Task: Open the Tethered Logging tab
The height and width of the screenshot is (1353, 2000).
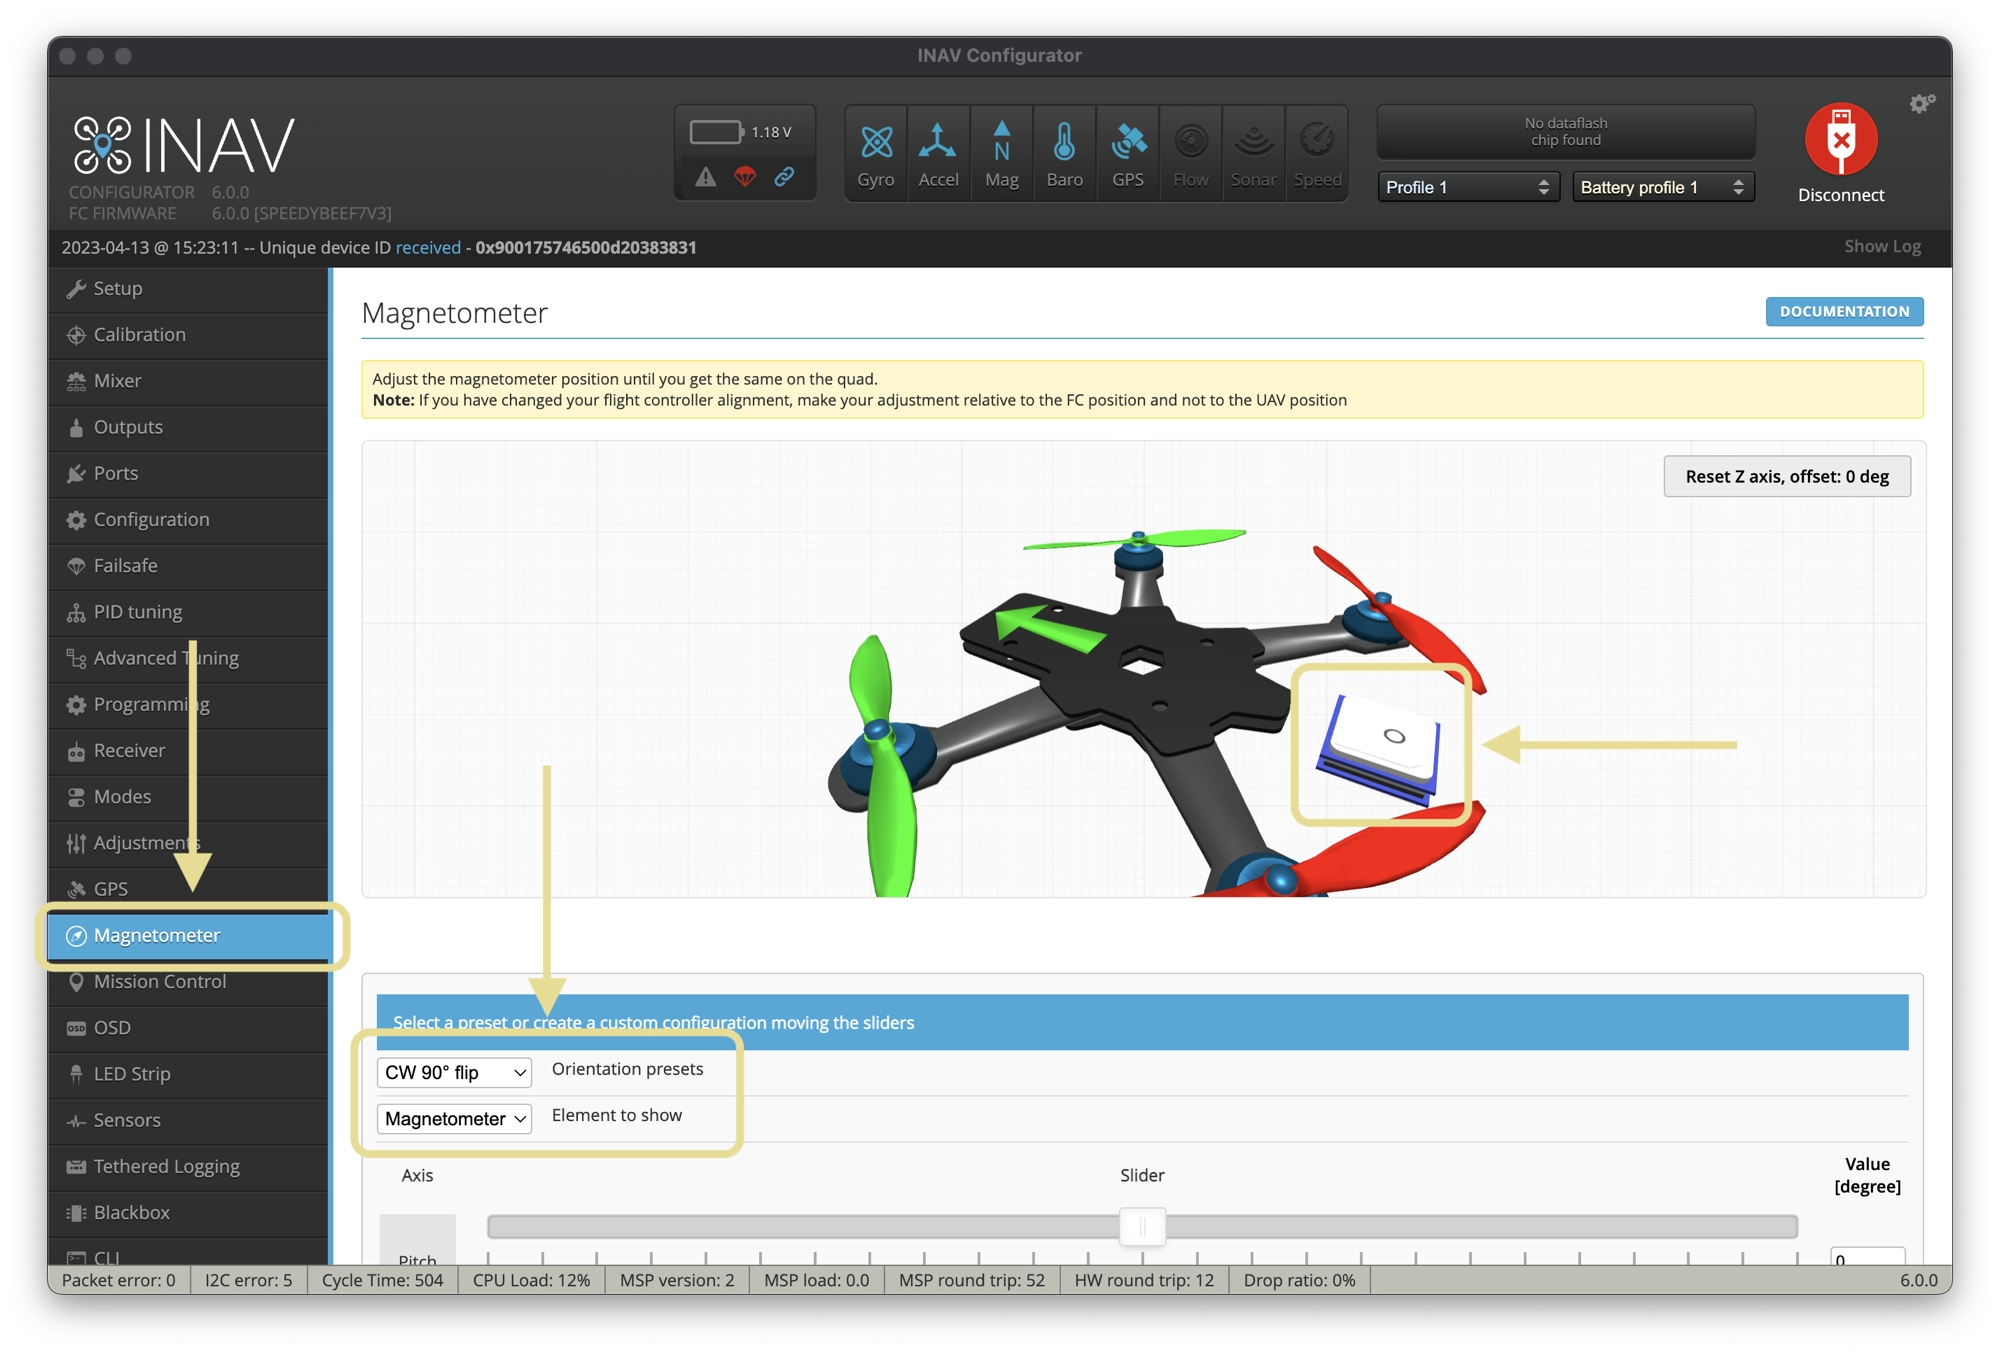Action: (188, 1166)
